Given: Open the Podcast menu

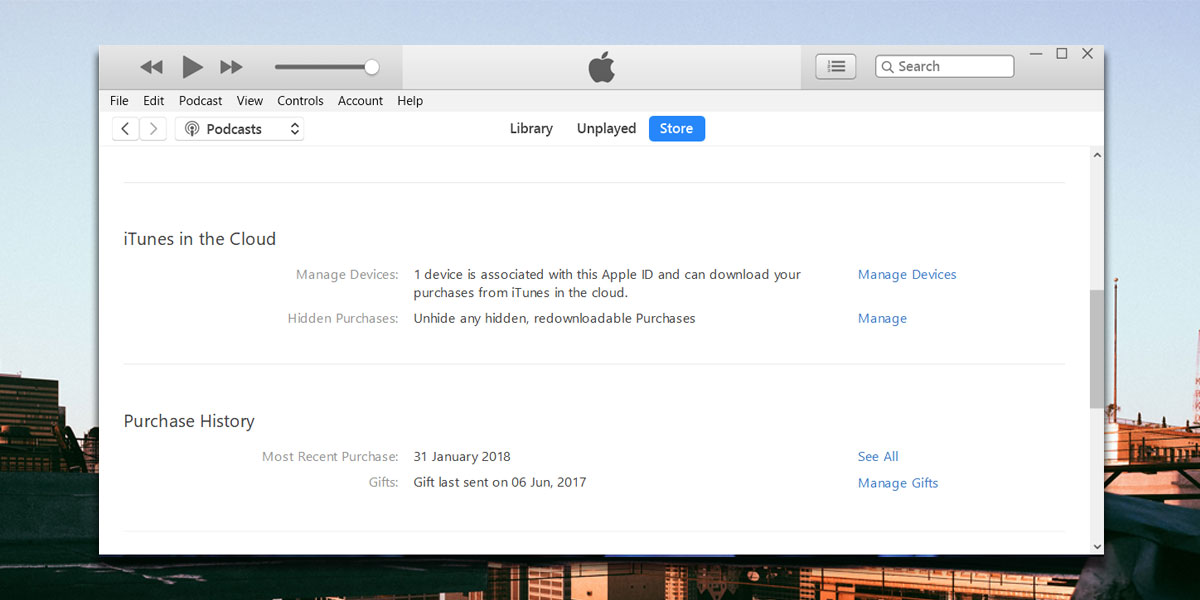Looking at the screenshot, I should click(x=200, y=101).
